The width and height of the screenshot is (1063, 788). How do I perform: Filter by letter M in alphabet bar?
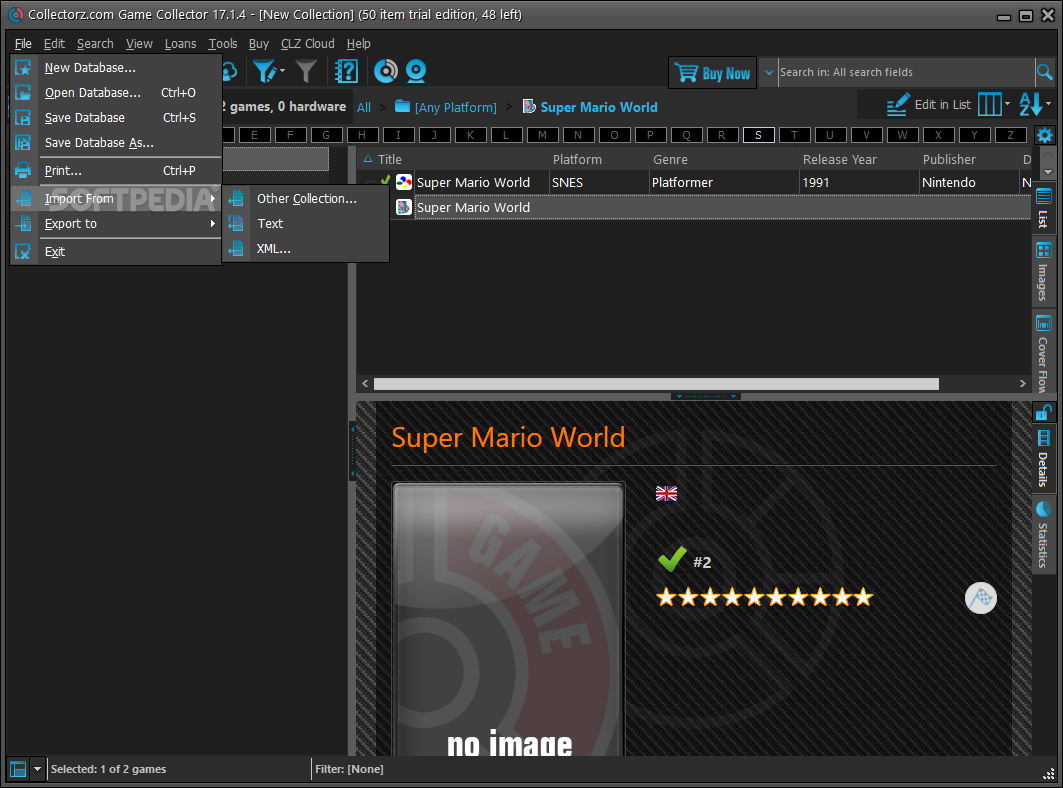(542, 135)
